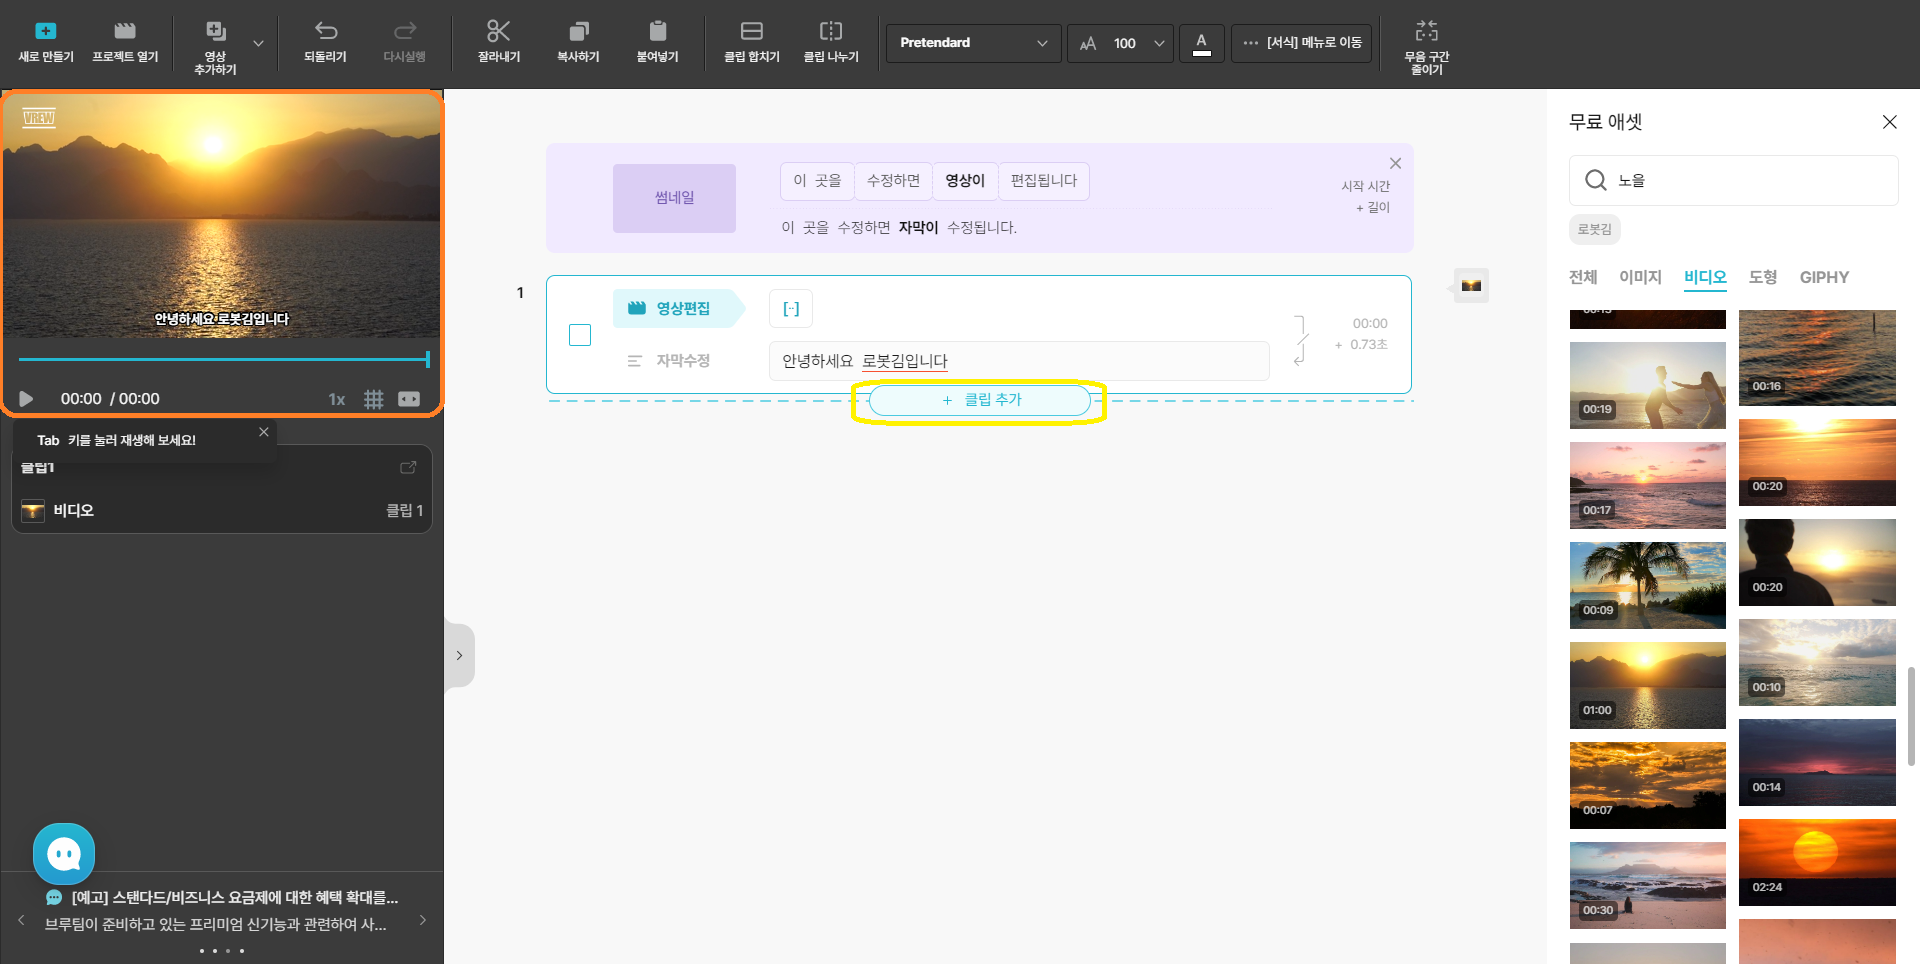Select the 비디오 clip row
The width and height of the screenshot is (1920, 964).
point(222,510)
